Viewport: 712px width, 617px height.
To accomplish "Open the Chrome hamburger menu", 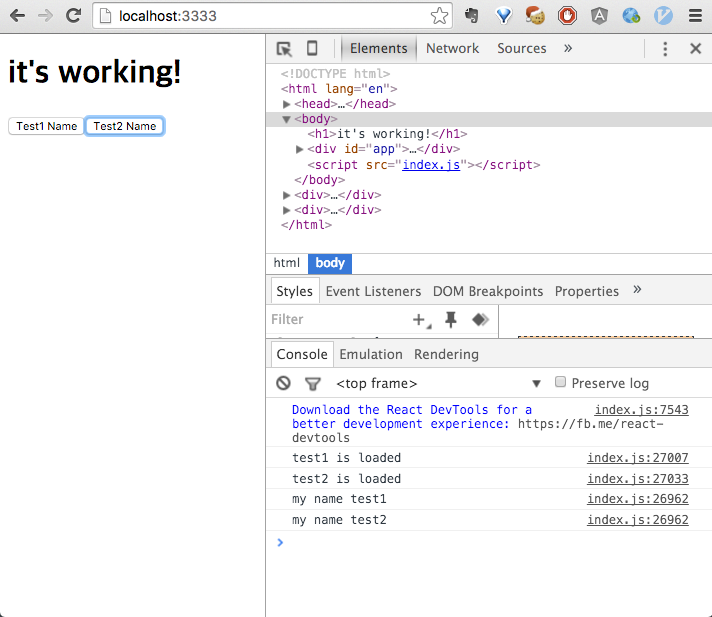I will pyautogui.click(x=695, y=16).
